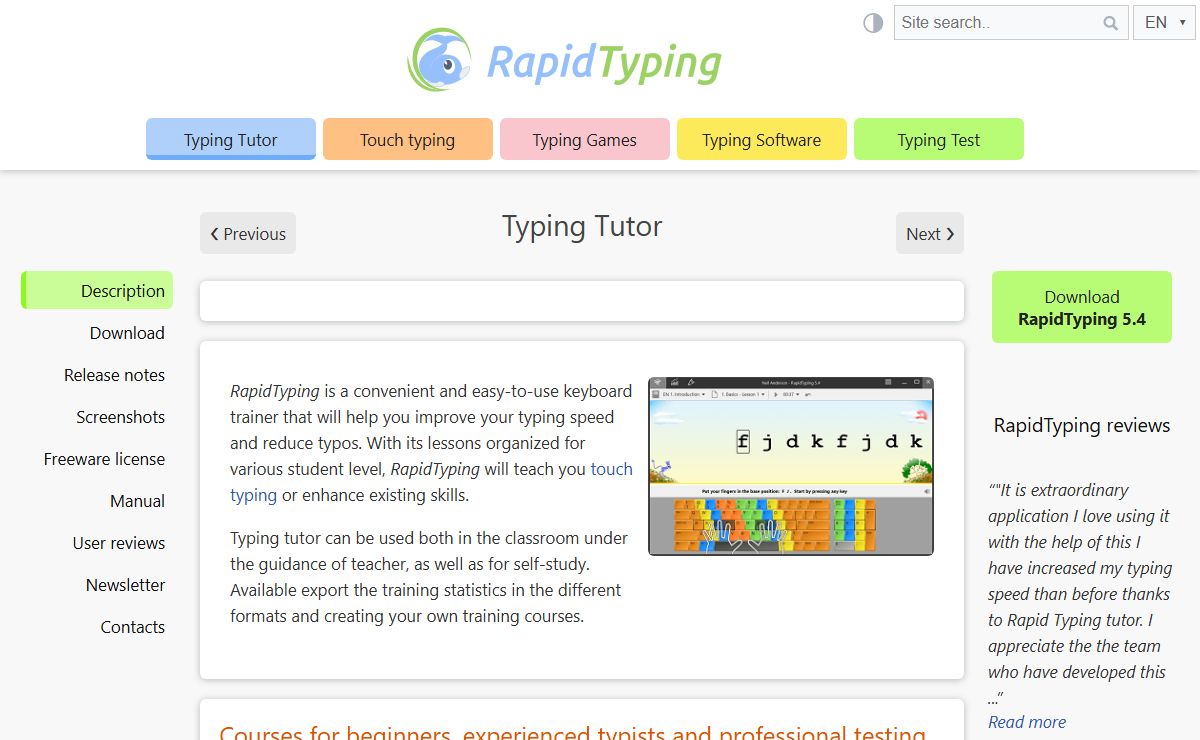Select Description in the sidebar

97,290
